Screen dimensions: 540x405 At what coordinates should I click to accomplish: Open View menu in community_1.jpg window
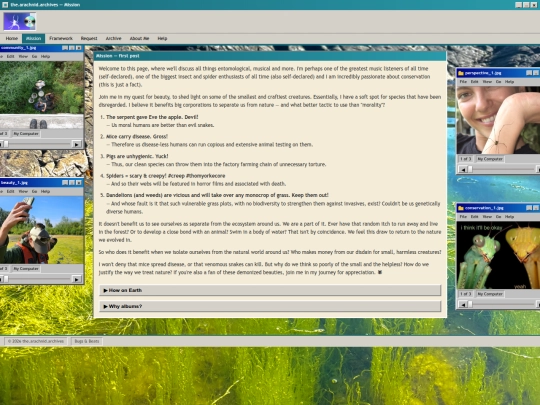(x=23, y=56)
